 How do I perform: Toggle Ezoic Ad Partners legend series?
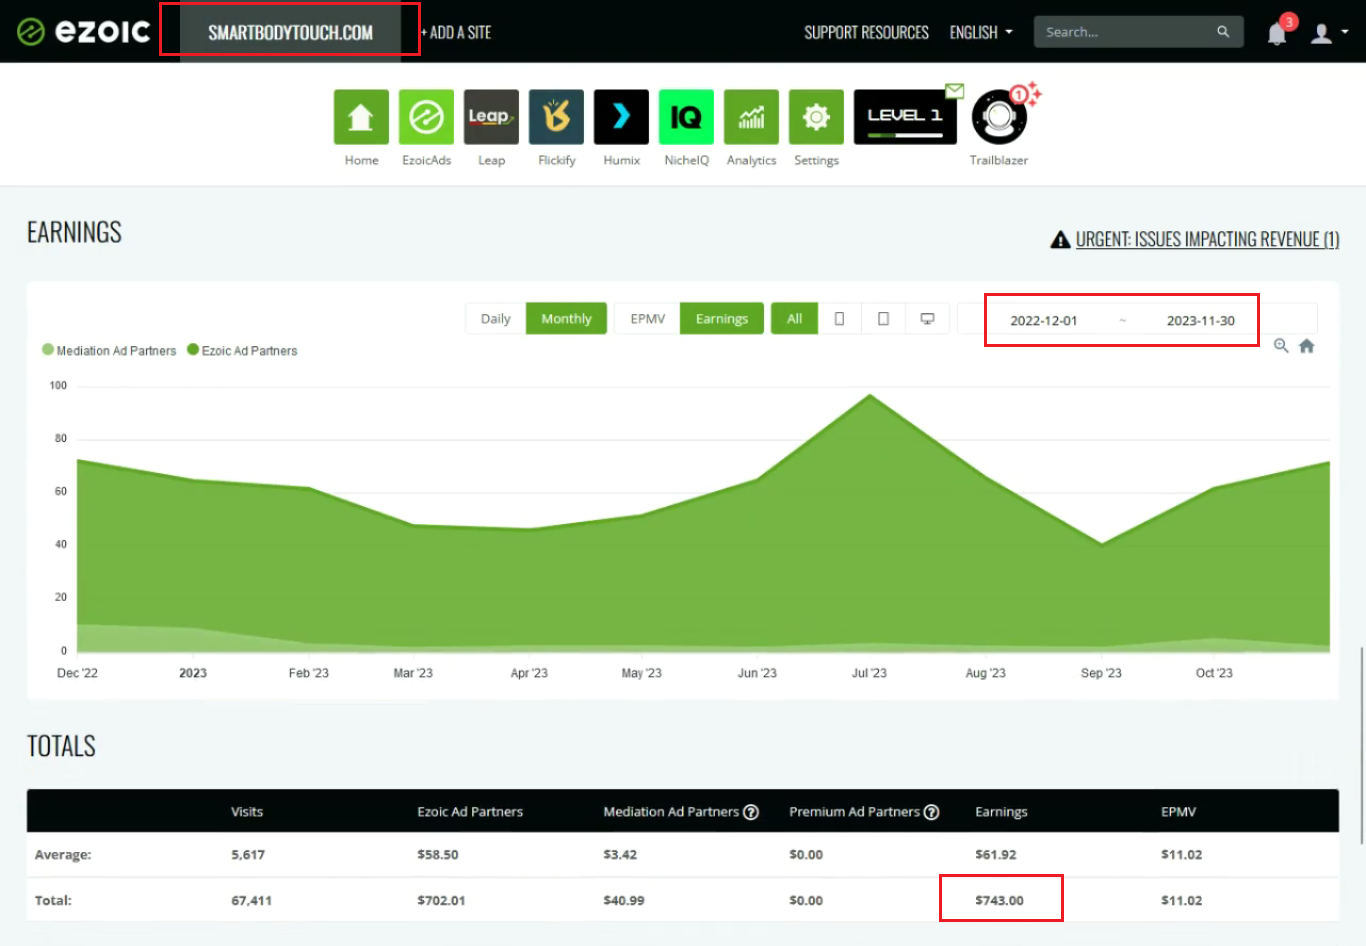[242, 351]
